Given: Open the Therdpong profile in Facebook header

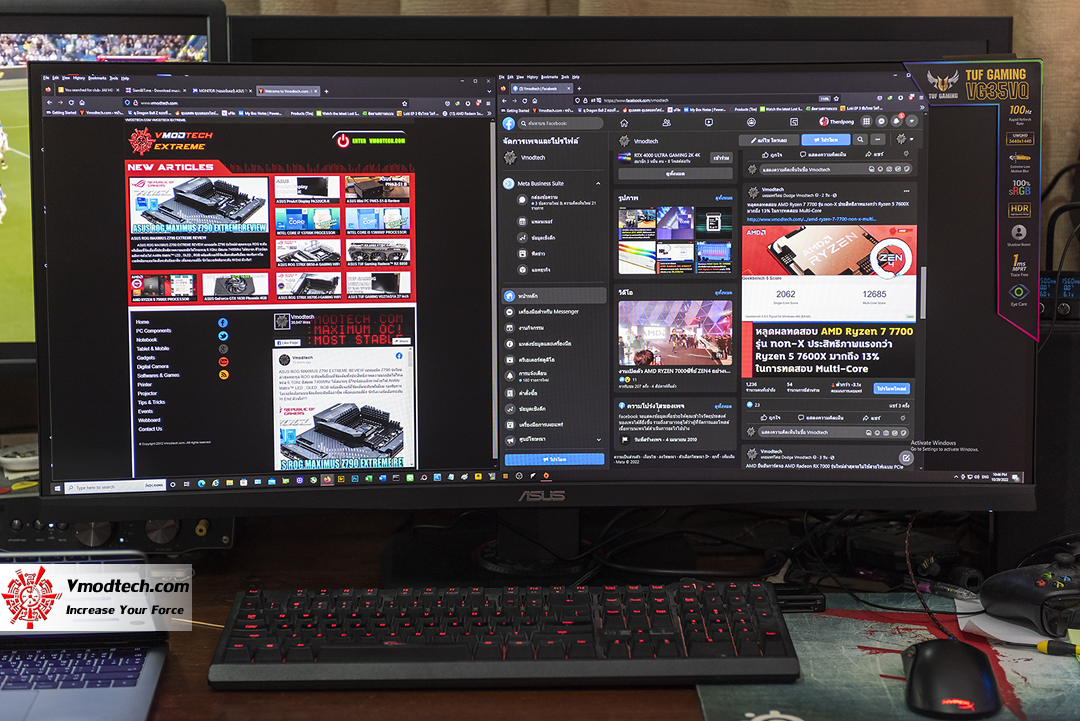Looking at the screenshot, I should tap(836, 122).
